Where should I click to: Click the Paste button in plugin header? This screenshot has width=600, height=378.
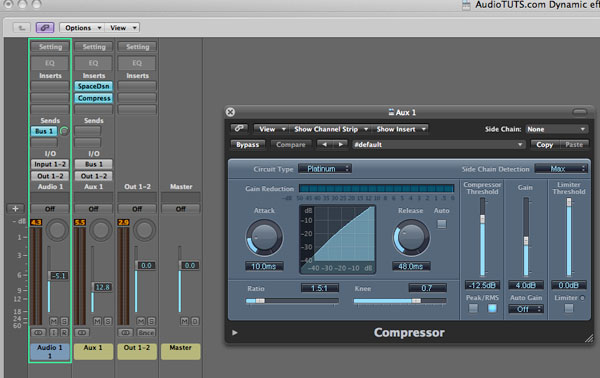click(574, 145)
